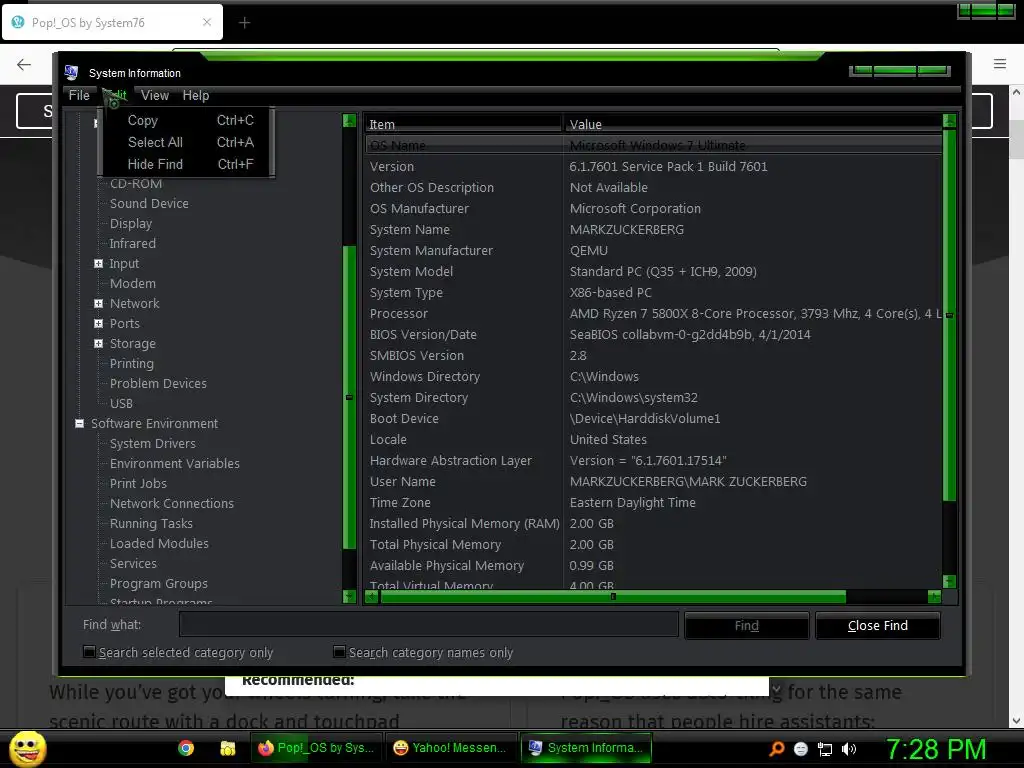1024x768 pixels.
Task: Click the round smiley tray icon
Action: pyautogui.click(x=801, y=749)
